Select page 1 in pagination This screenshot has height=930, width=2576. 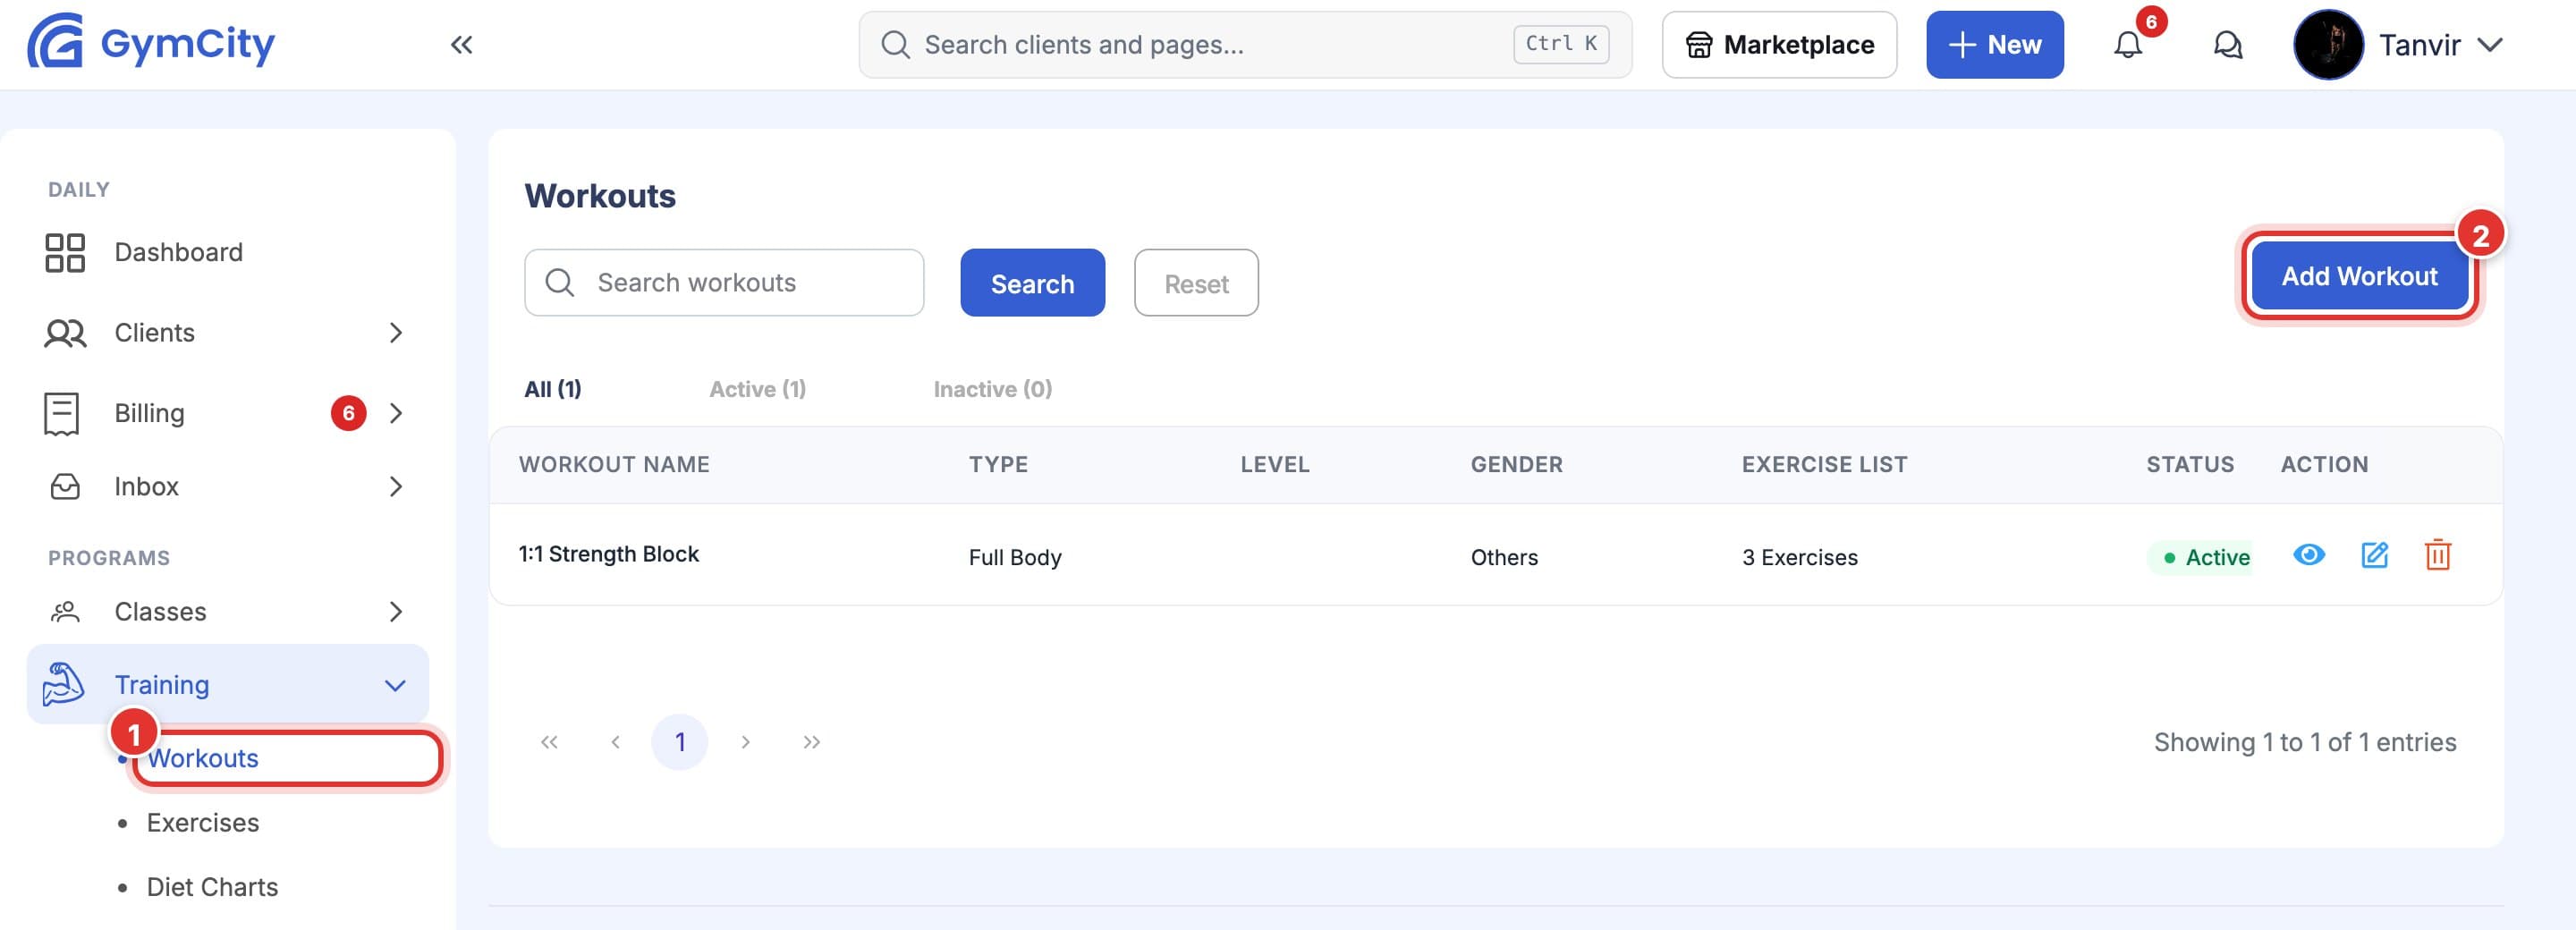click(680, 742)
